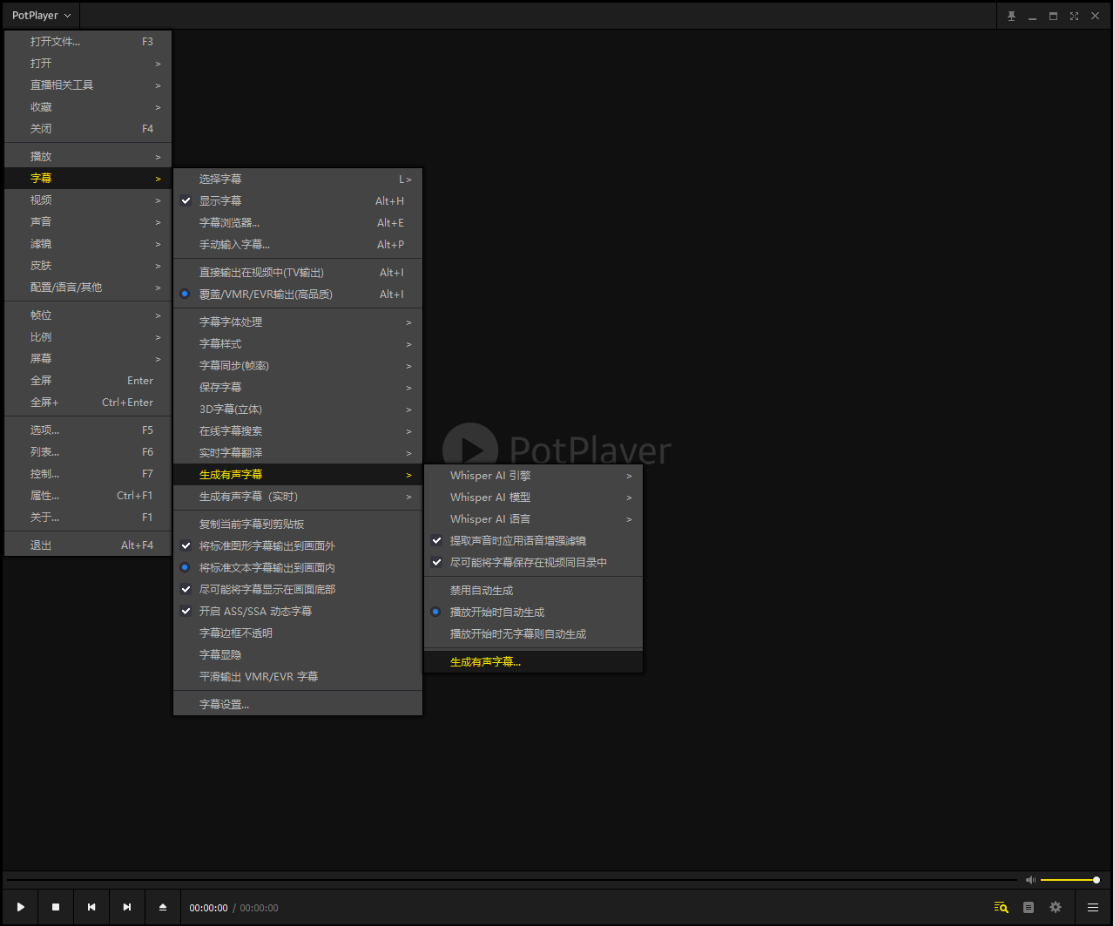Screen dimensions: 1115x926
Task: Expand 实时字幕翻译 submenu
Action: click(x=298, y=453)
